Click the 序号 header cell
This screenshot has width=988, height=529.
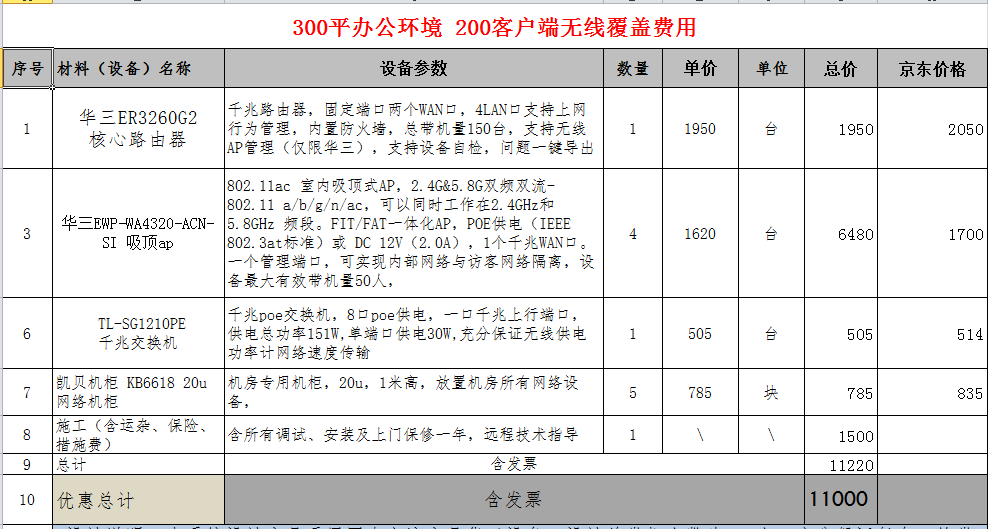coord(28,68)
